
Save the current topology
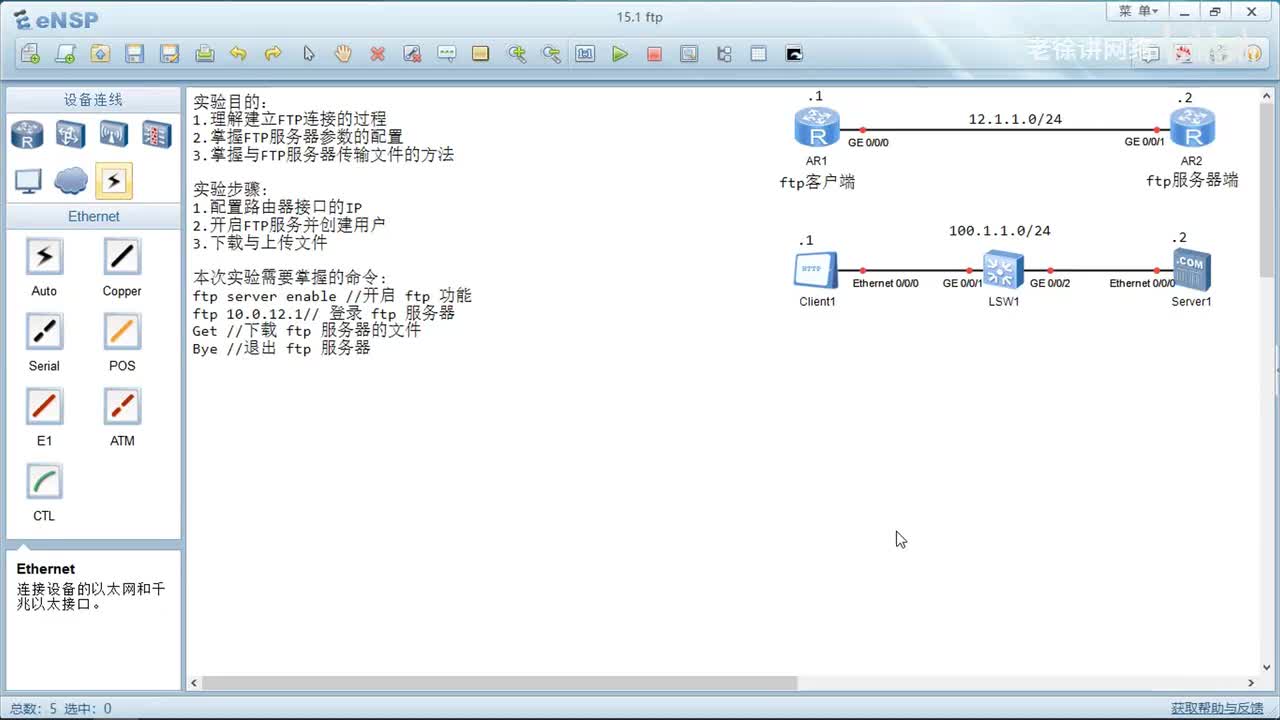tap(135, 54)
